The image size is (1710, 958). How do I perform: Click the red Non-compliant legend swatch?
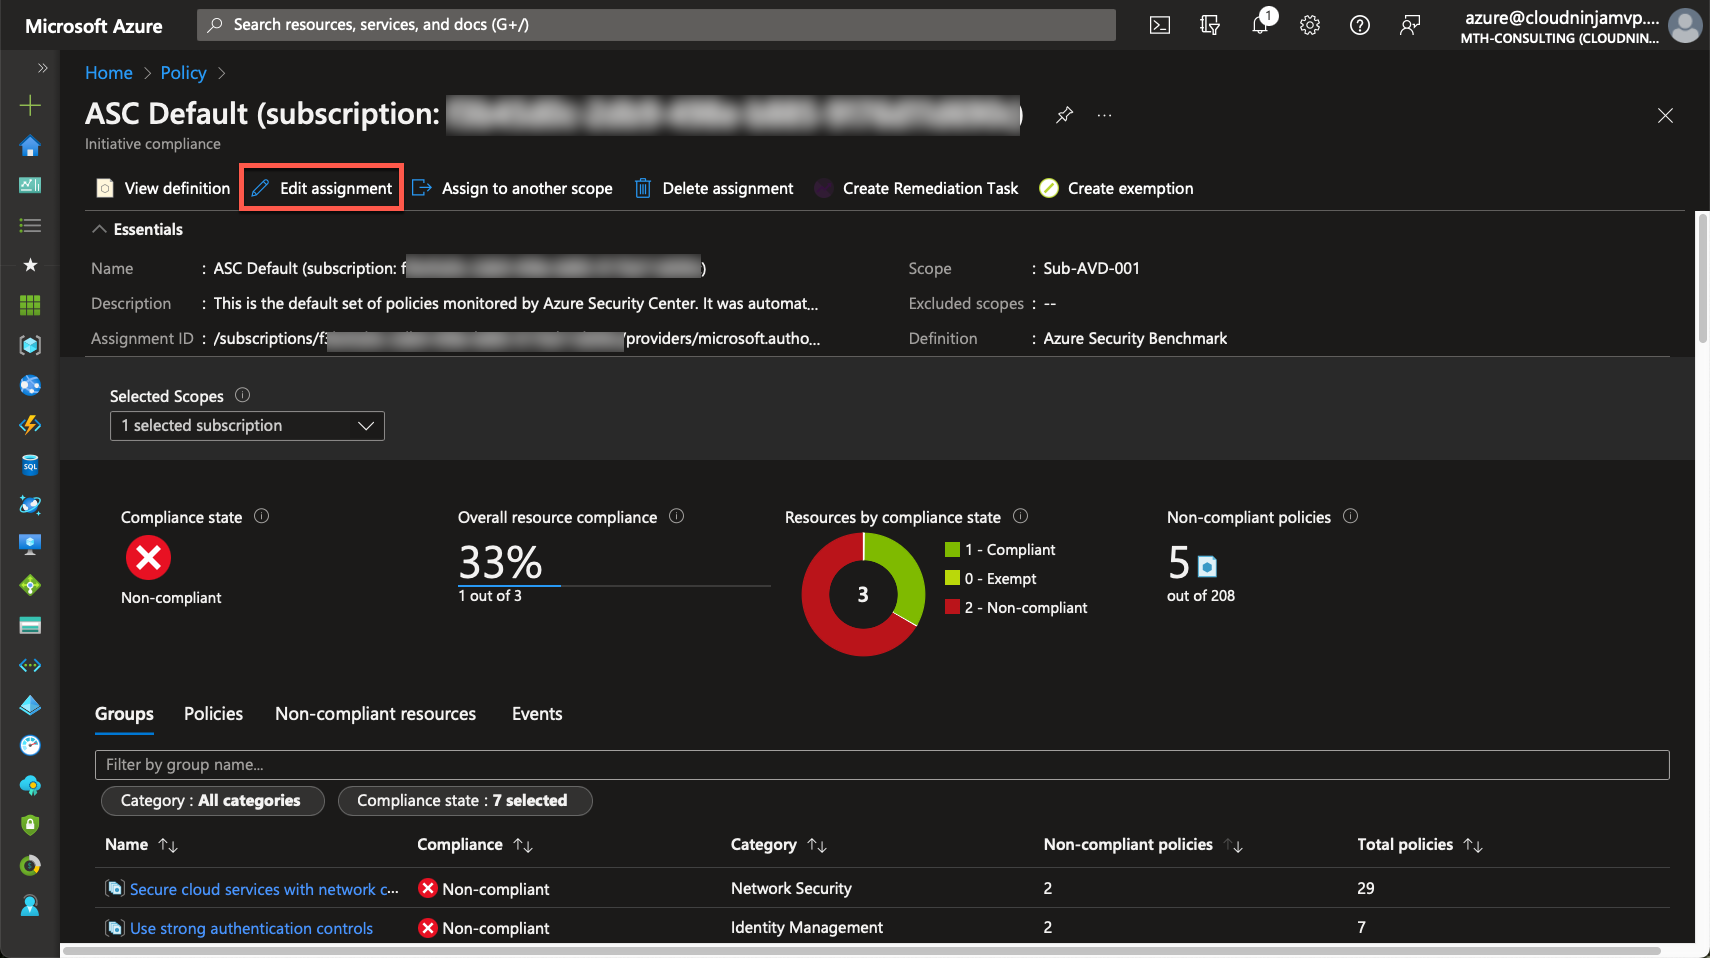[x=952, y=607]
